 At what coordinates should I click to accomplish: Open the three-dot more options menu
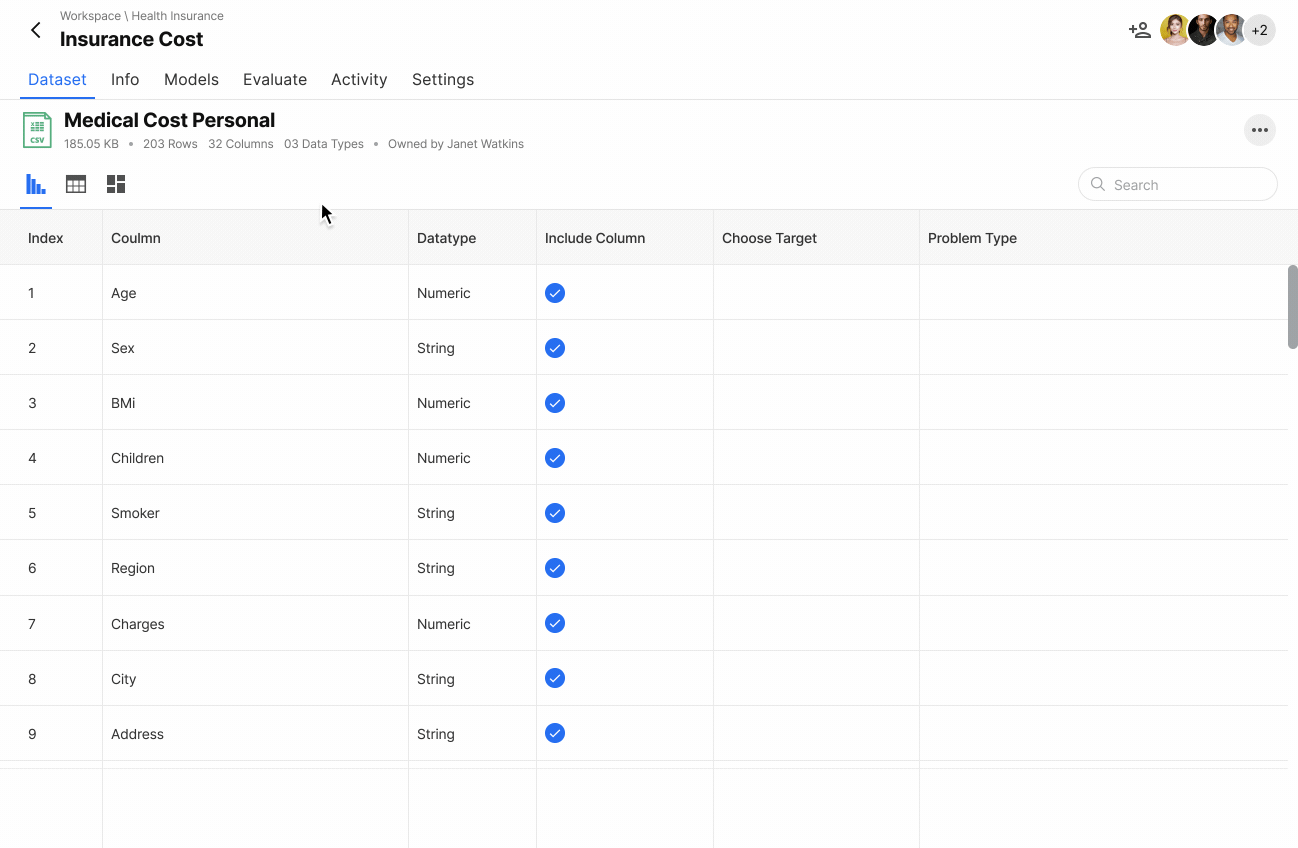click(1260, 130)
